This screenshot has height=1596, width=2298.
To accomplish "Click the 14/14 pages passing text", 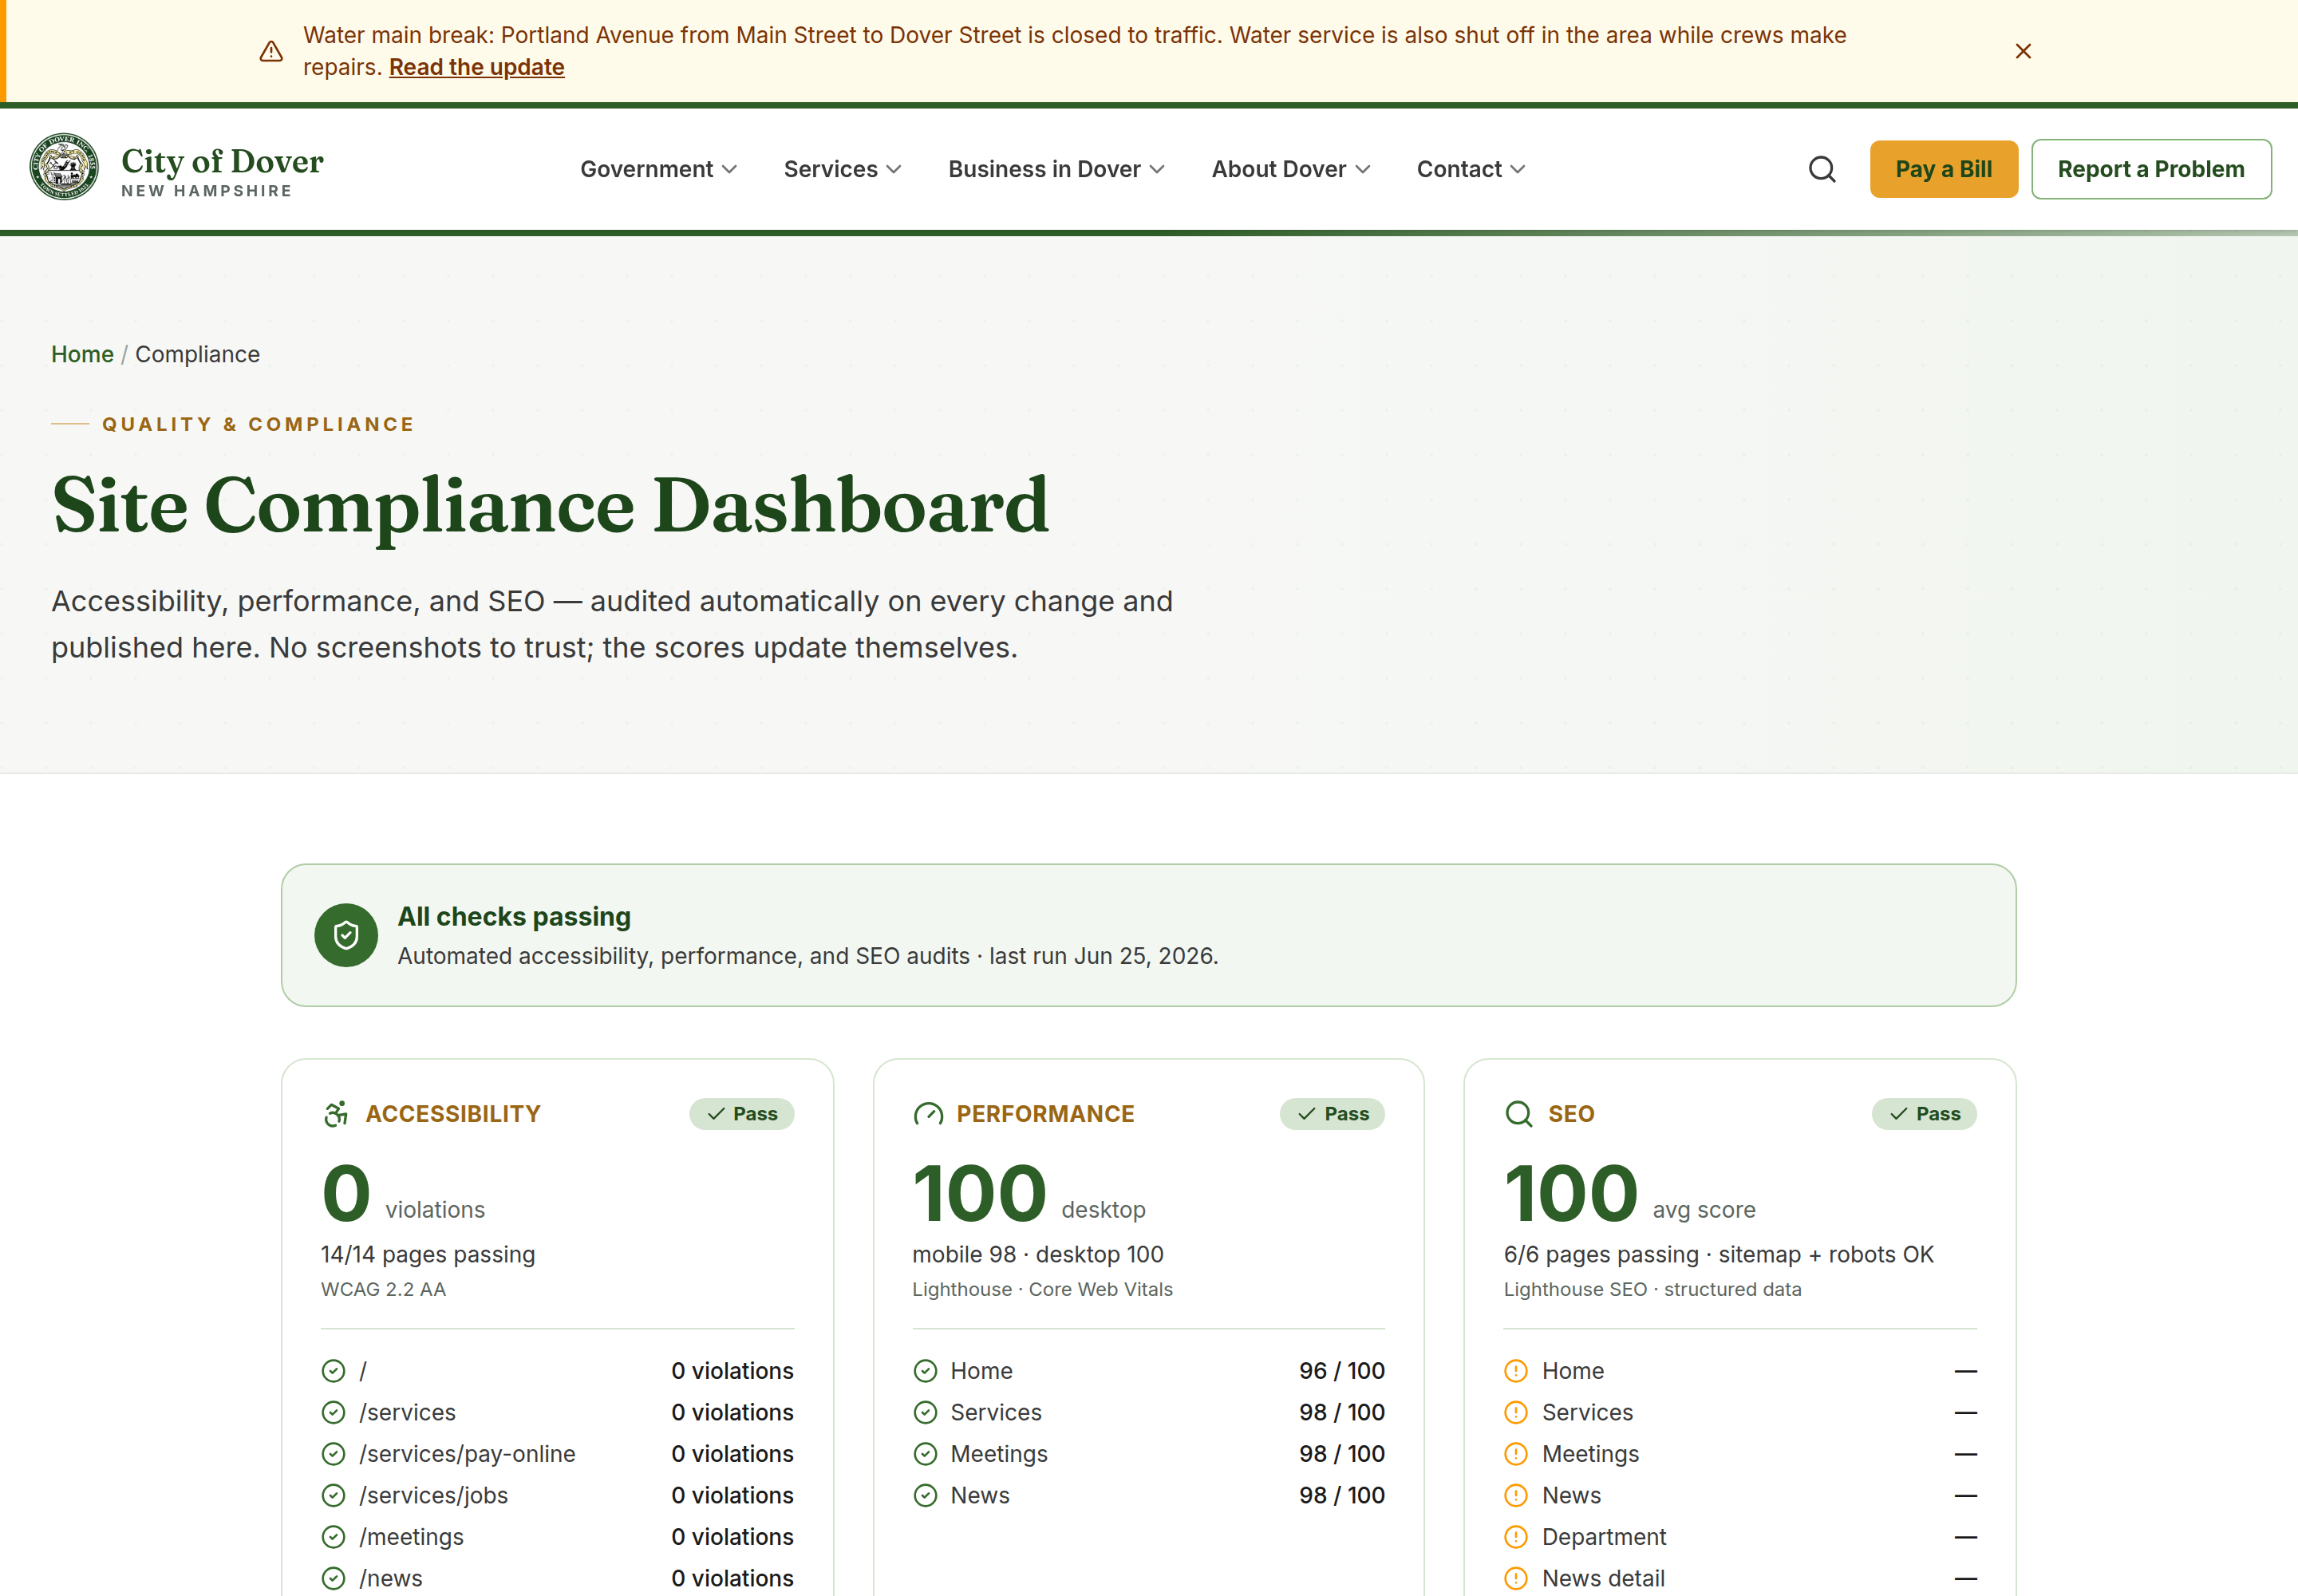I will click(428, 1254).
